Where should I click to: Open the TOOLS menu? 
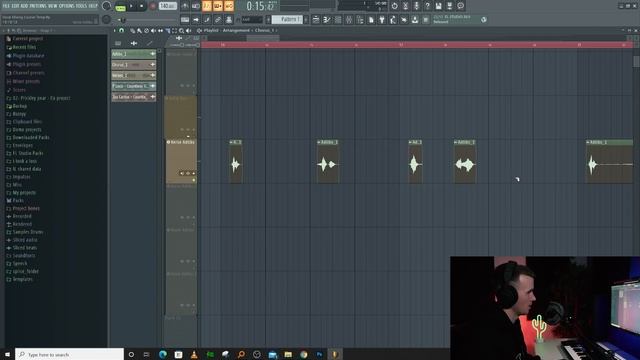click(x=81, y=6)
